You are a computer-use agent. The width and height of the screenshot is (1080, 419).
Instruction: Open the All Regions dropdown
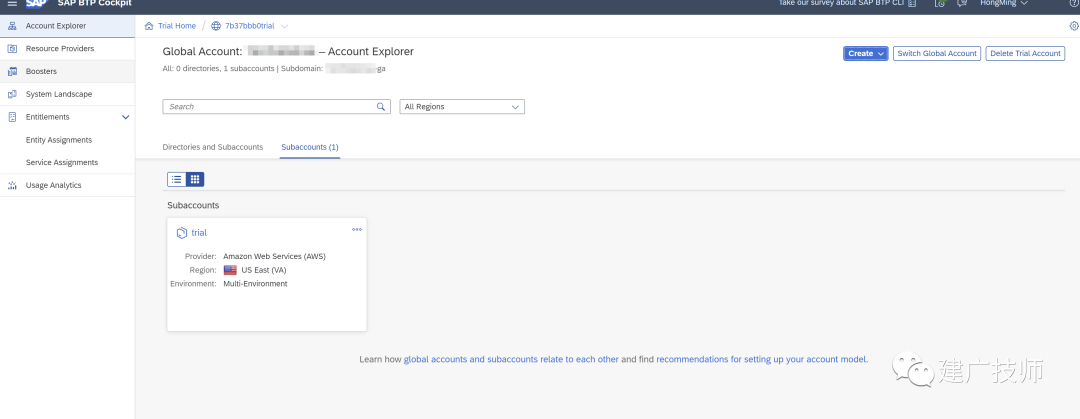pyautogui.click(x=462, y=107)
